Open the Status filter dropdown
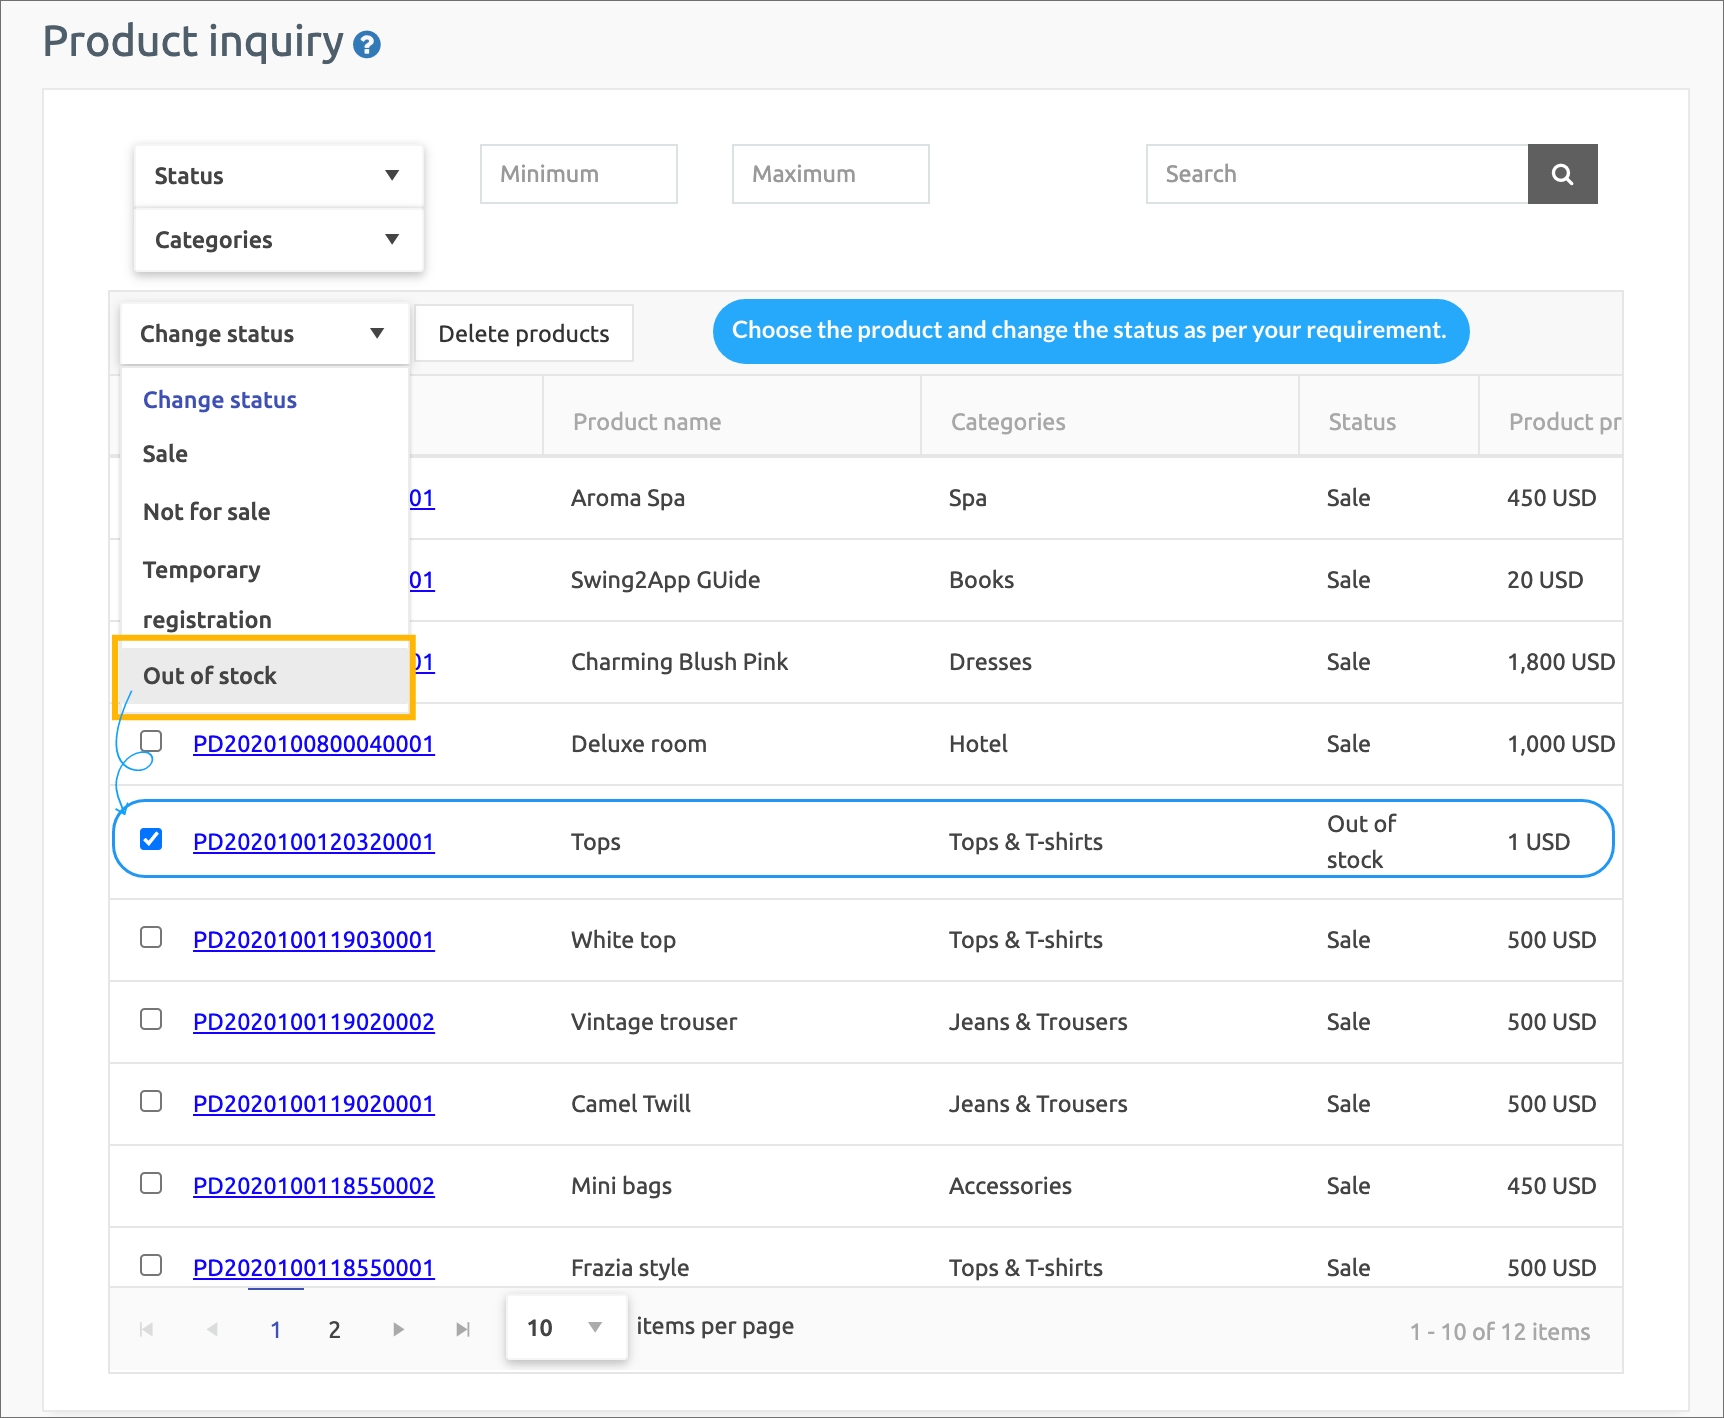Screen dimensions: 1724x1418 278,176
